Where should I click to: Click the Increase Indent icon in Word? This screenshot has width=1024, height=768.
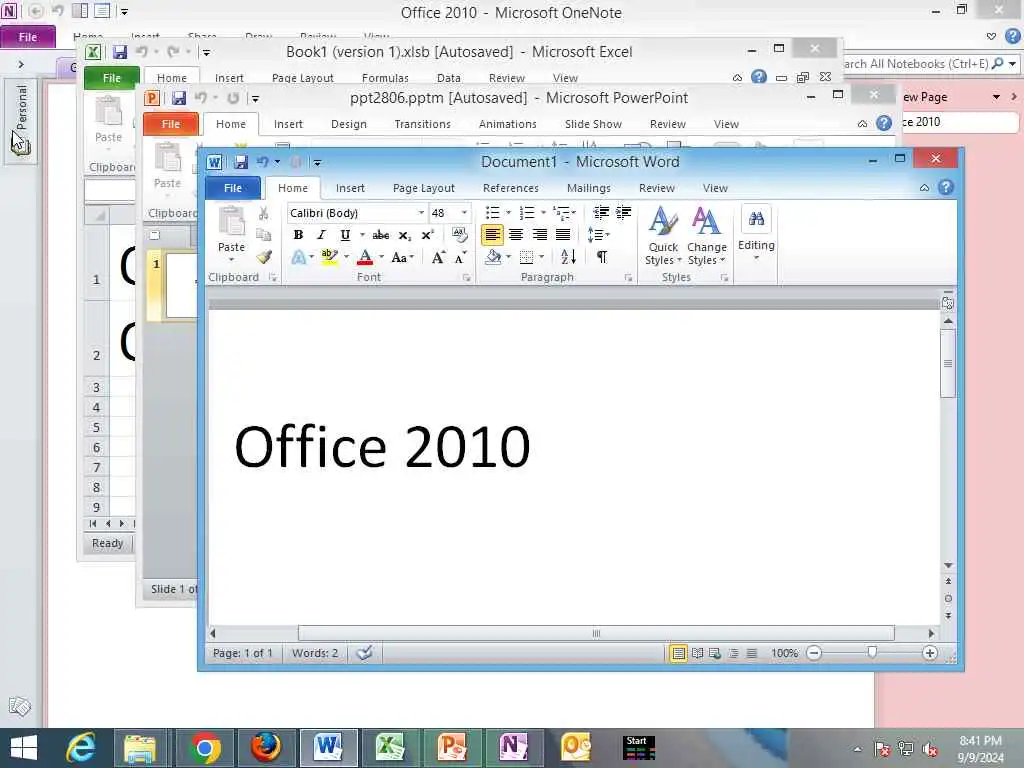624,212
